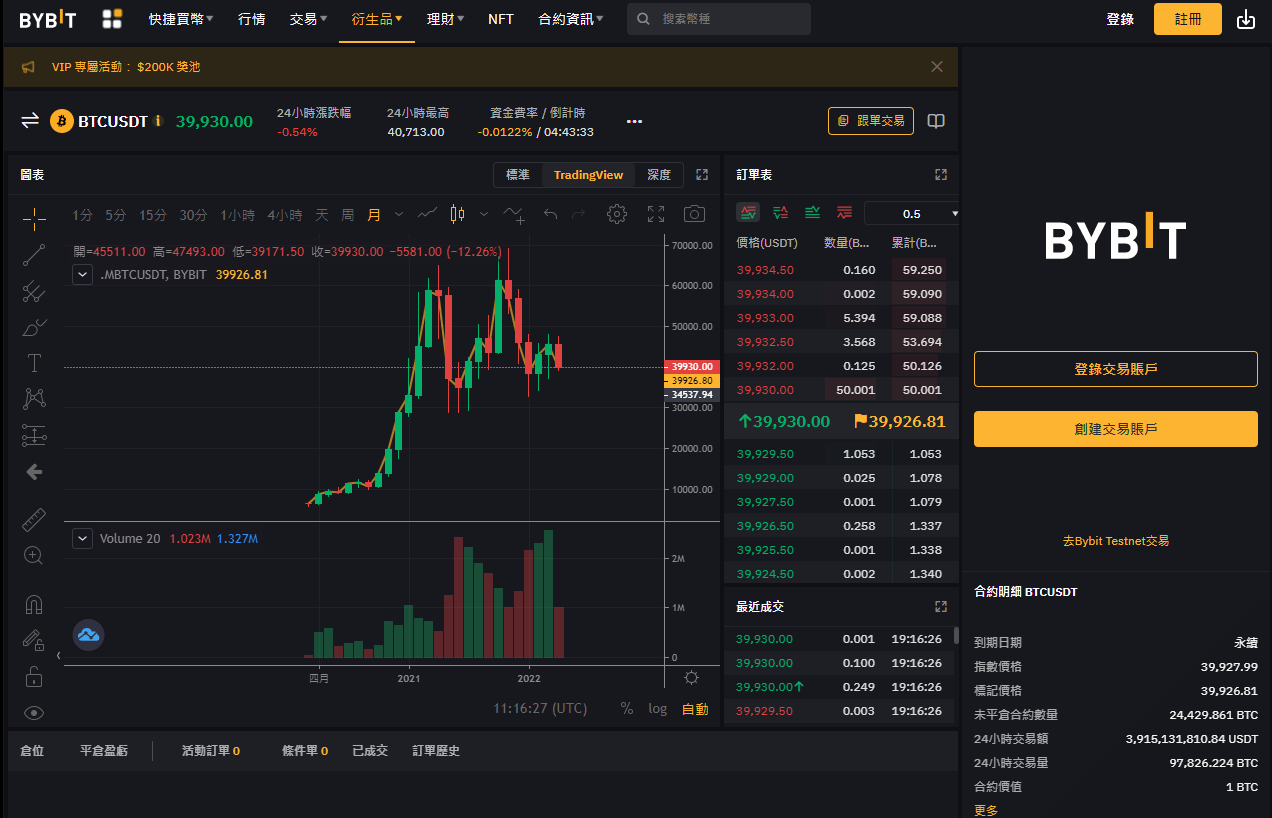Image resolution: width=1272 pixels, height=818 pixels.
Task: Toggle log scale on chart
Action: [x=657, y=709]
